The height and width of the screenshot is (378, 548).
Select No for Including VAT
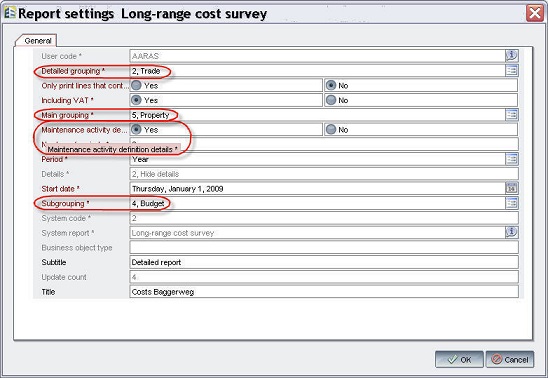[331, 100]
